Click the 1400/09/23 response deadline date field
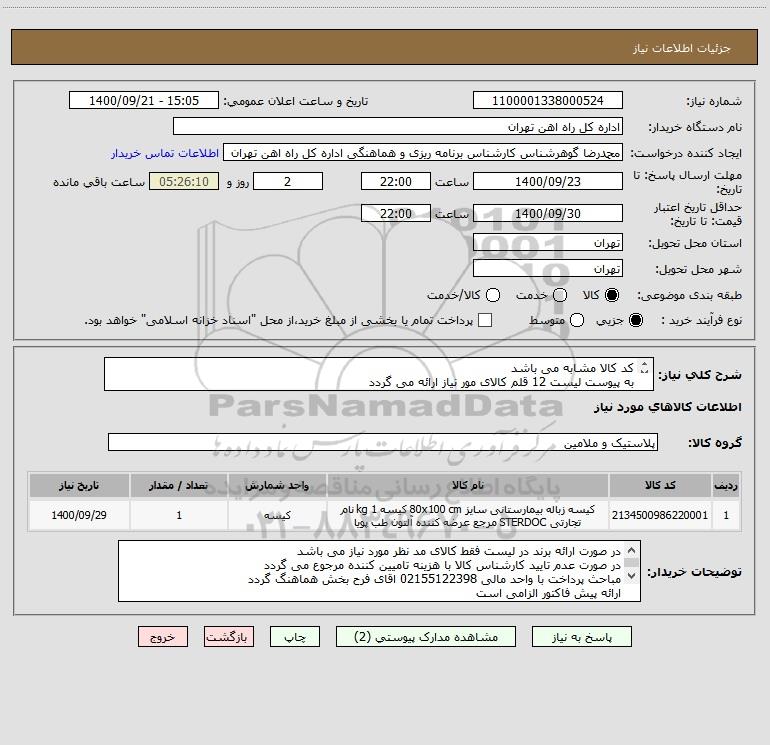 pos(548,181)
